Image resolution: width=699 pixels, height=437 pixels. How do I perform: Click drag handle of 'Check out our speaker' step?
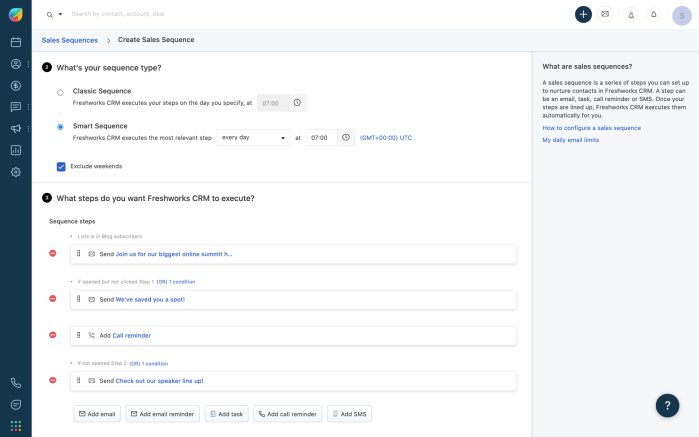pos(78,381)
